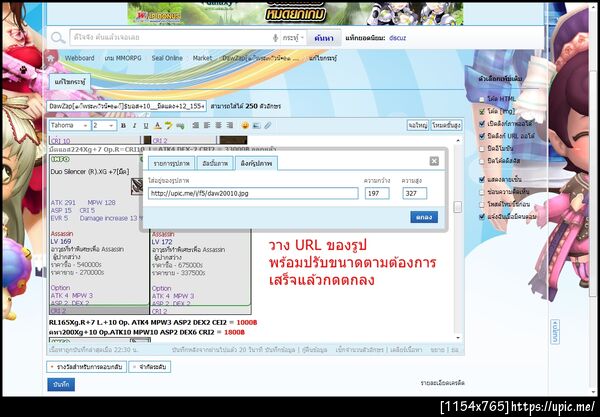Open the smiley emoticon picker
This screenshot has width=600, height=417.
tap(245, 125)
